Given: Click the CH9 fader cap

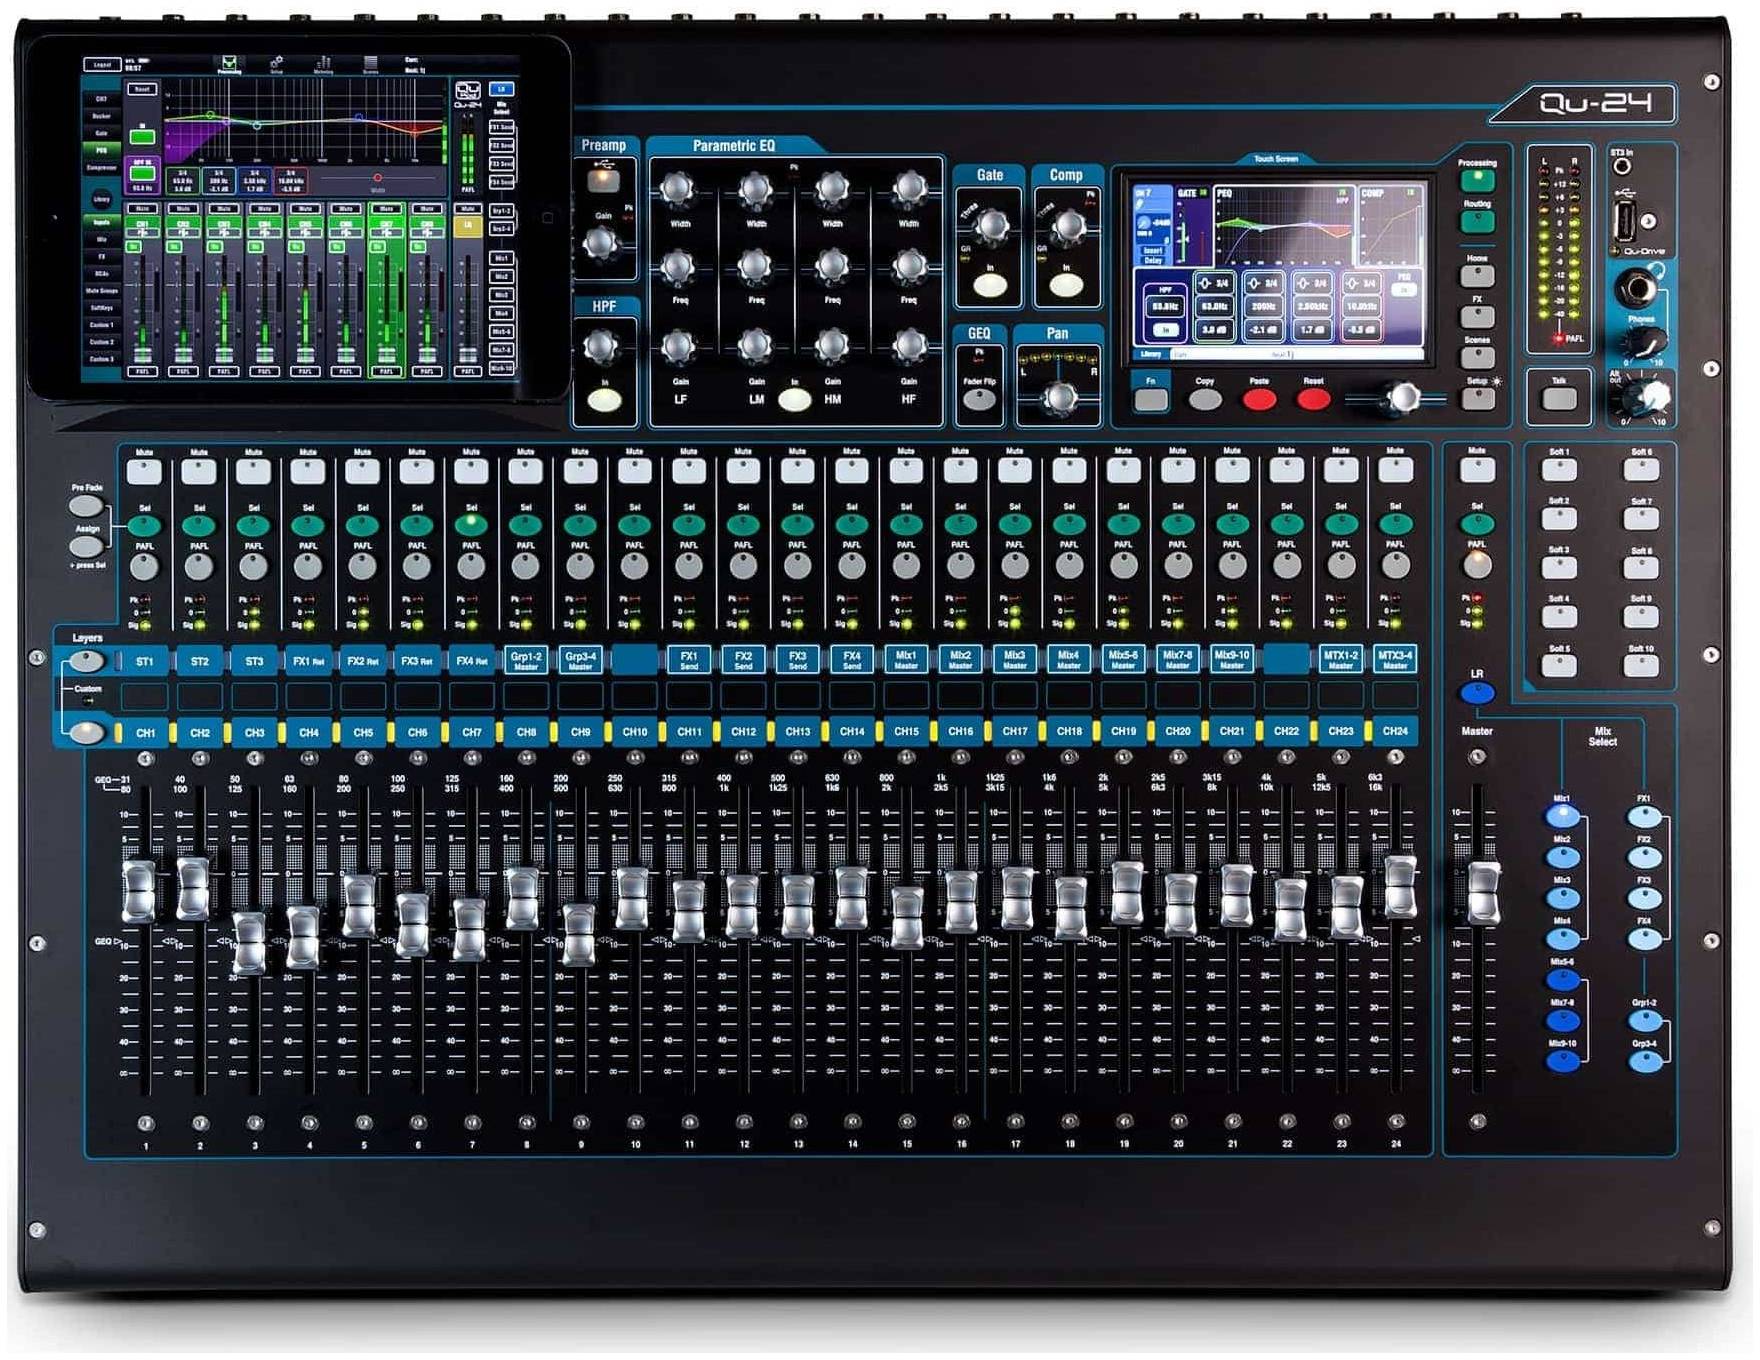Looking at the screenshot, I should (x=579, y=934).
